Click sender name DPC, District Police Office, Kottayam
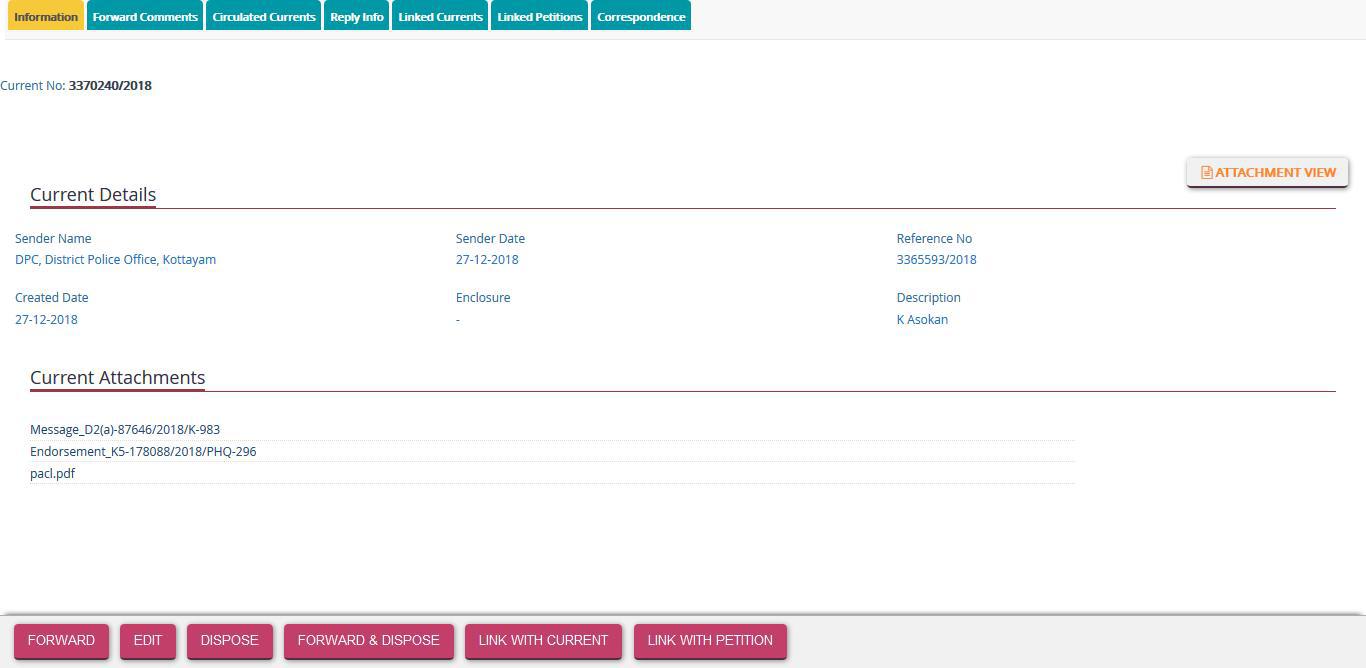Image resolution: width=1366 pixels, height=668 pixels. pyautogui.click(x=115, y=259)
